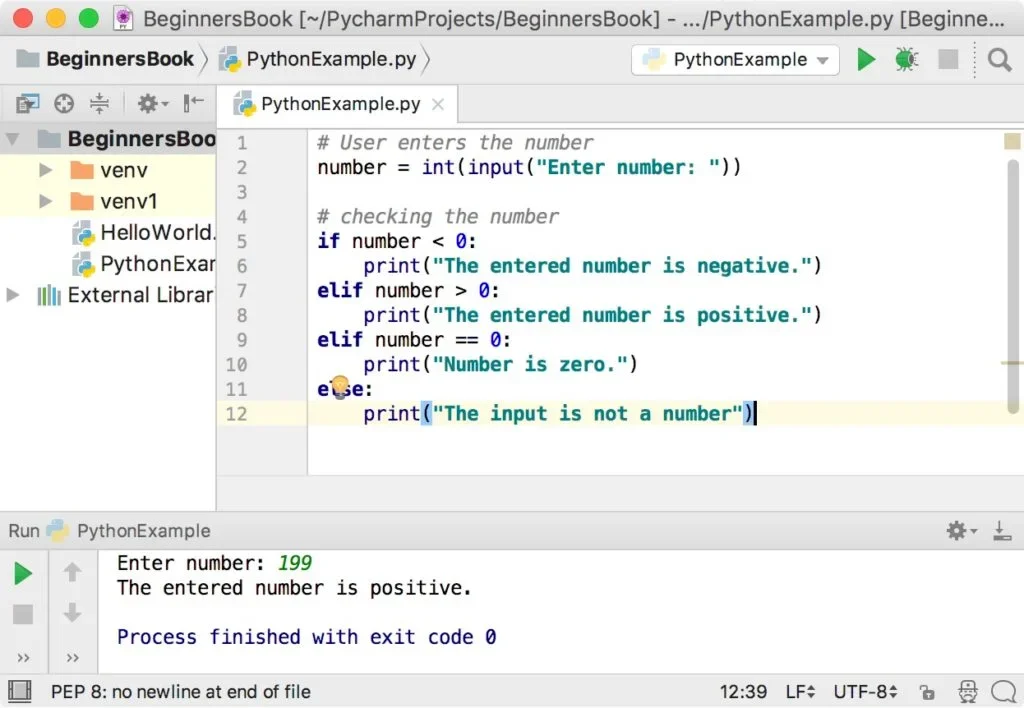1024x708 pixels.
Task: Collapse all with the project pane icon
Action: tap(99, 103)
